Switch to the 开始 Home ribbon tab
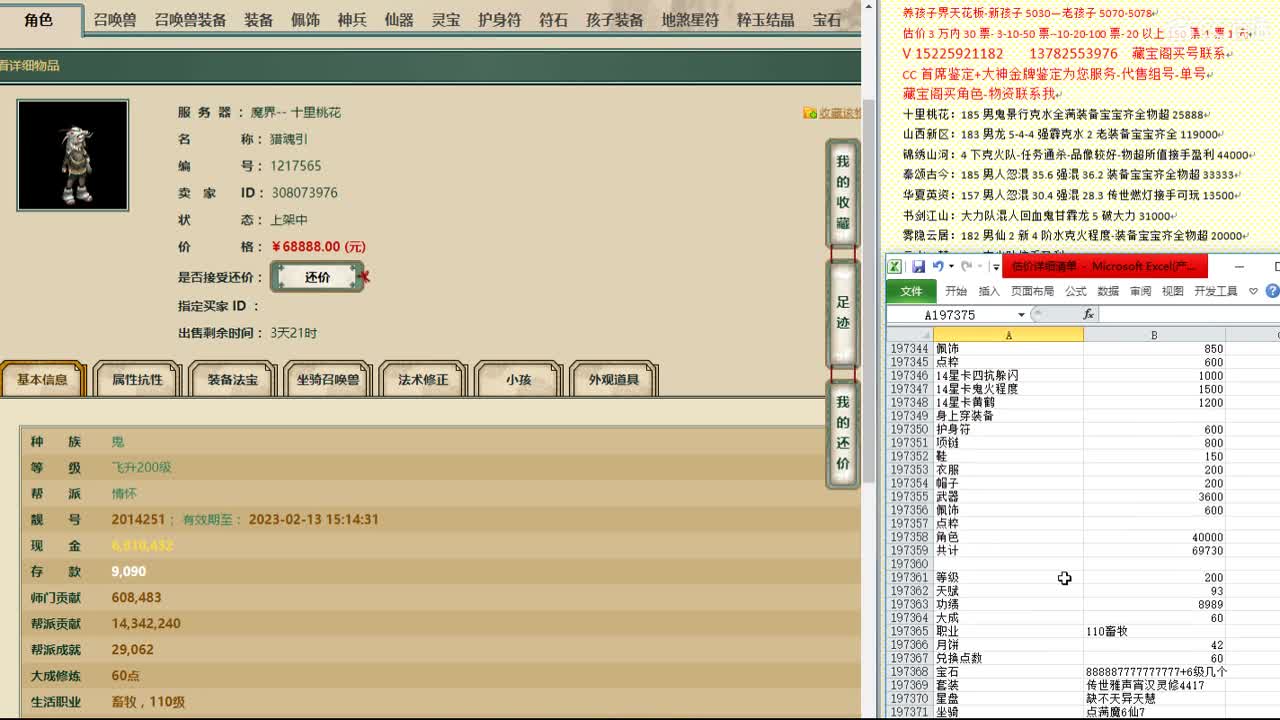Screen dimensions: 1280x720 tap(956, 291)
